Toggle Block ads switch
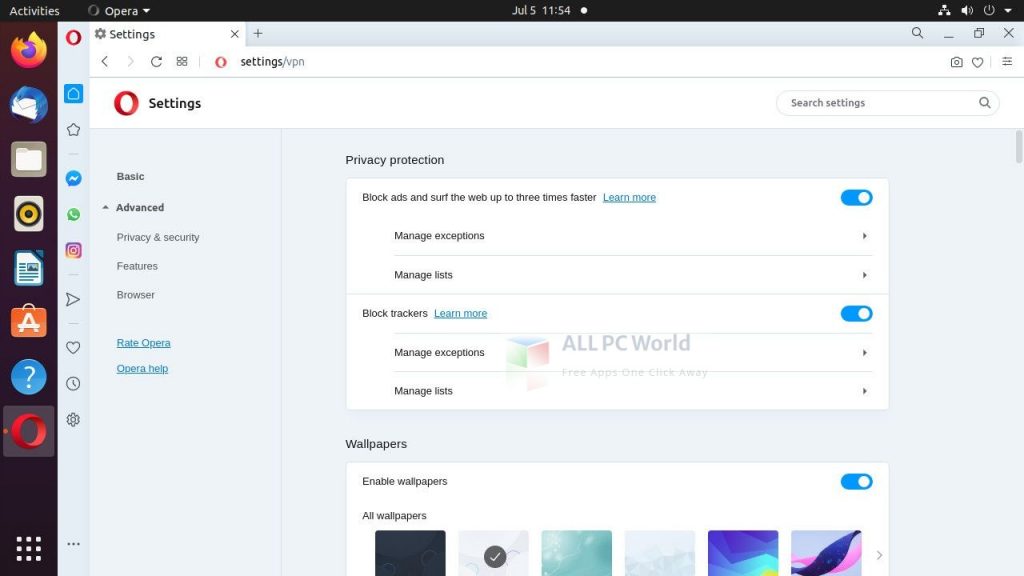Image resolution: width=1024 pixels, height=576 pixels. click(x=856, y=197)
